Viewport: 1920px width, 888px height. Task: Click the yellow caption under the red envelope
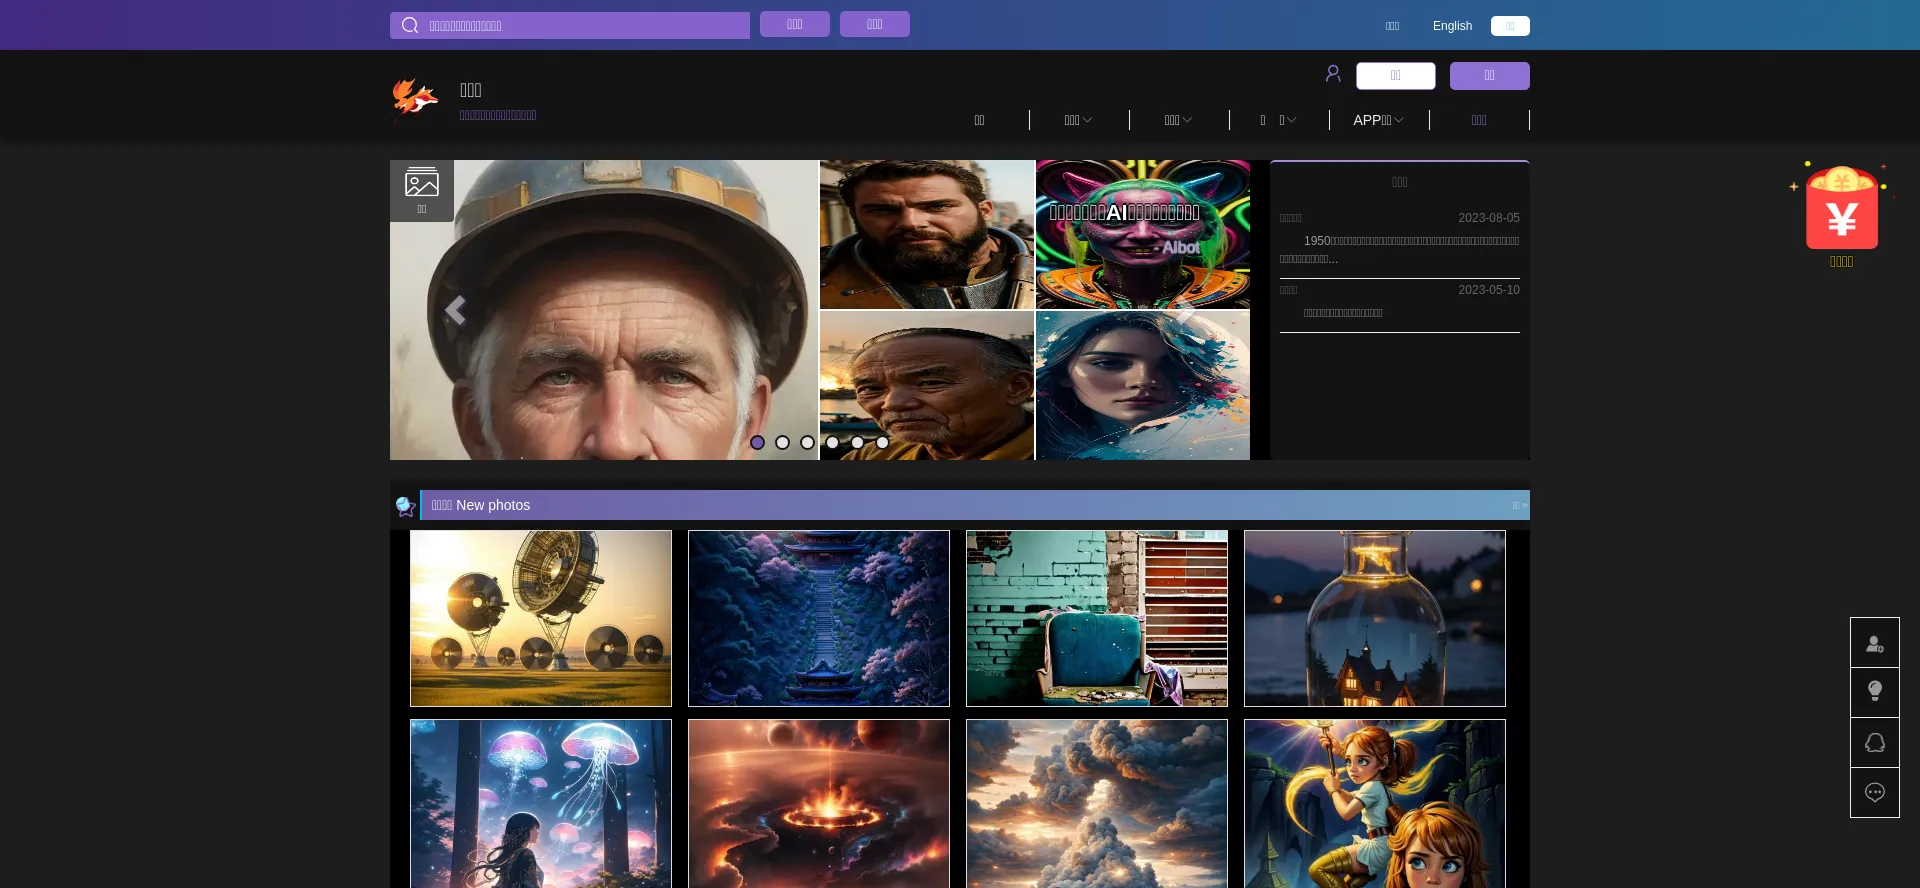1841,262
